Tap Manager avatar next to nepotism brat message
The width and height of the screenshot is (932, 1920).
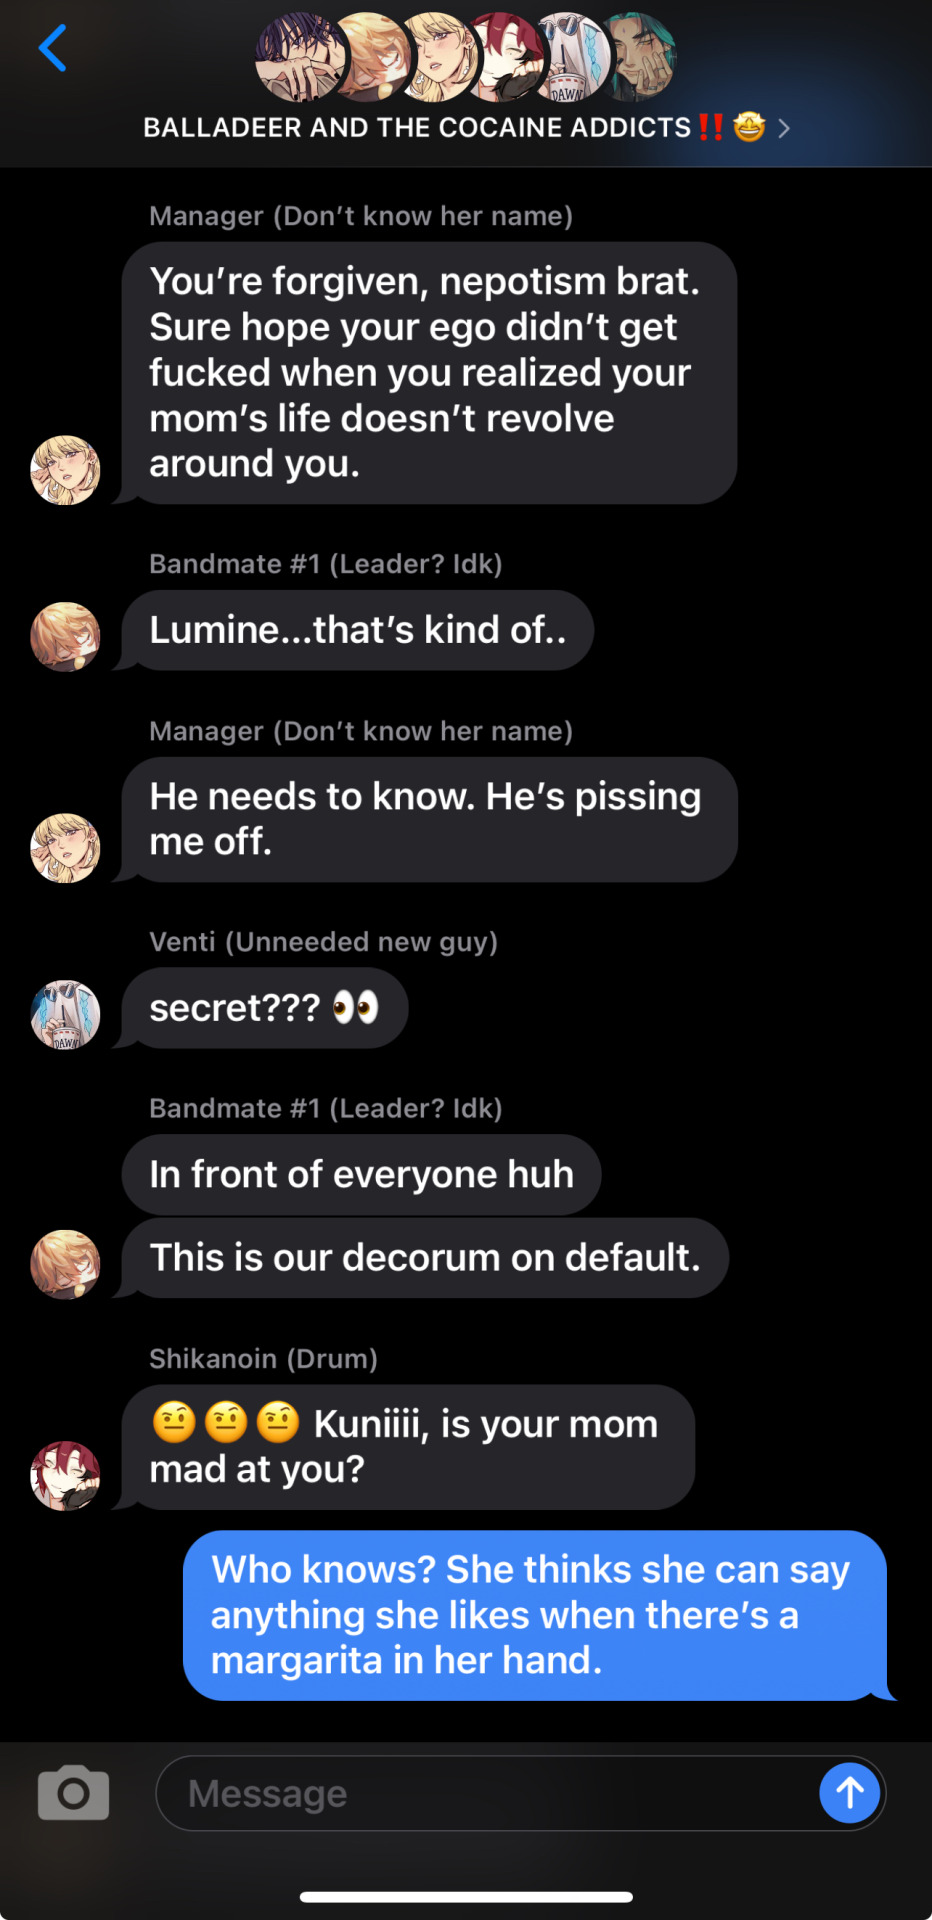pyautogui.click(x=65, y=469)
